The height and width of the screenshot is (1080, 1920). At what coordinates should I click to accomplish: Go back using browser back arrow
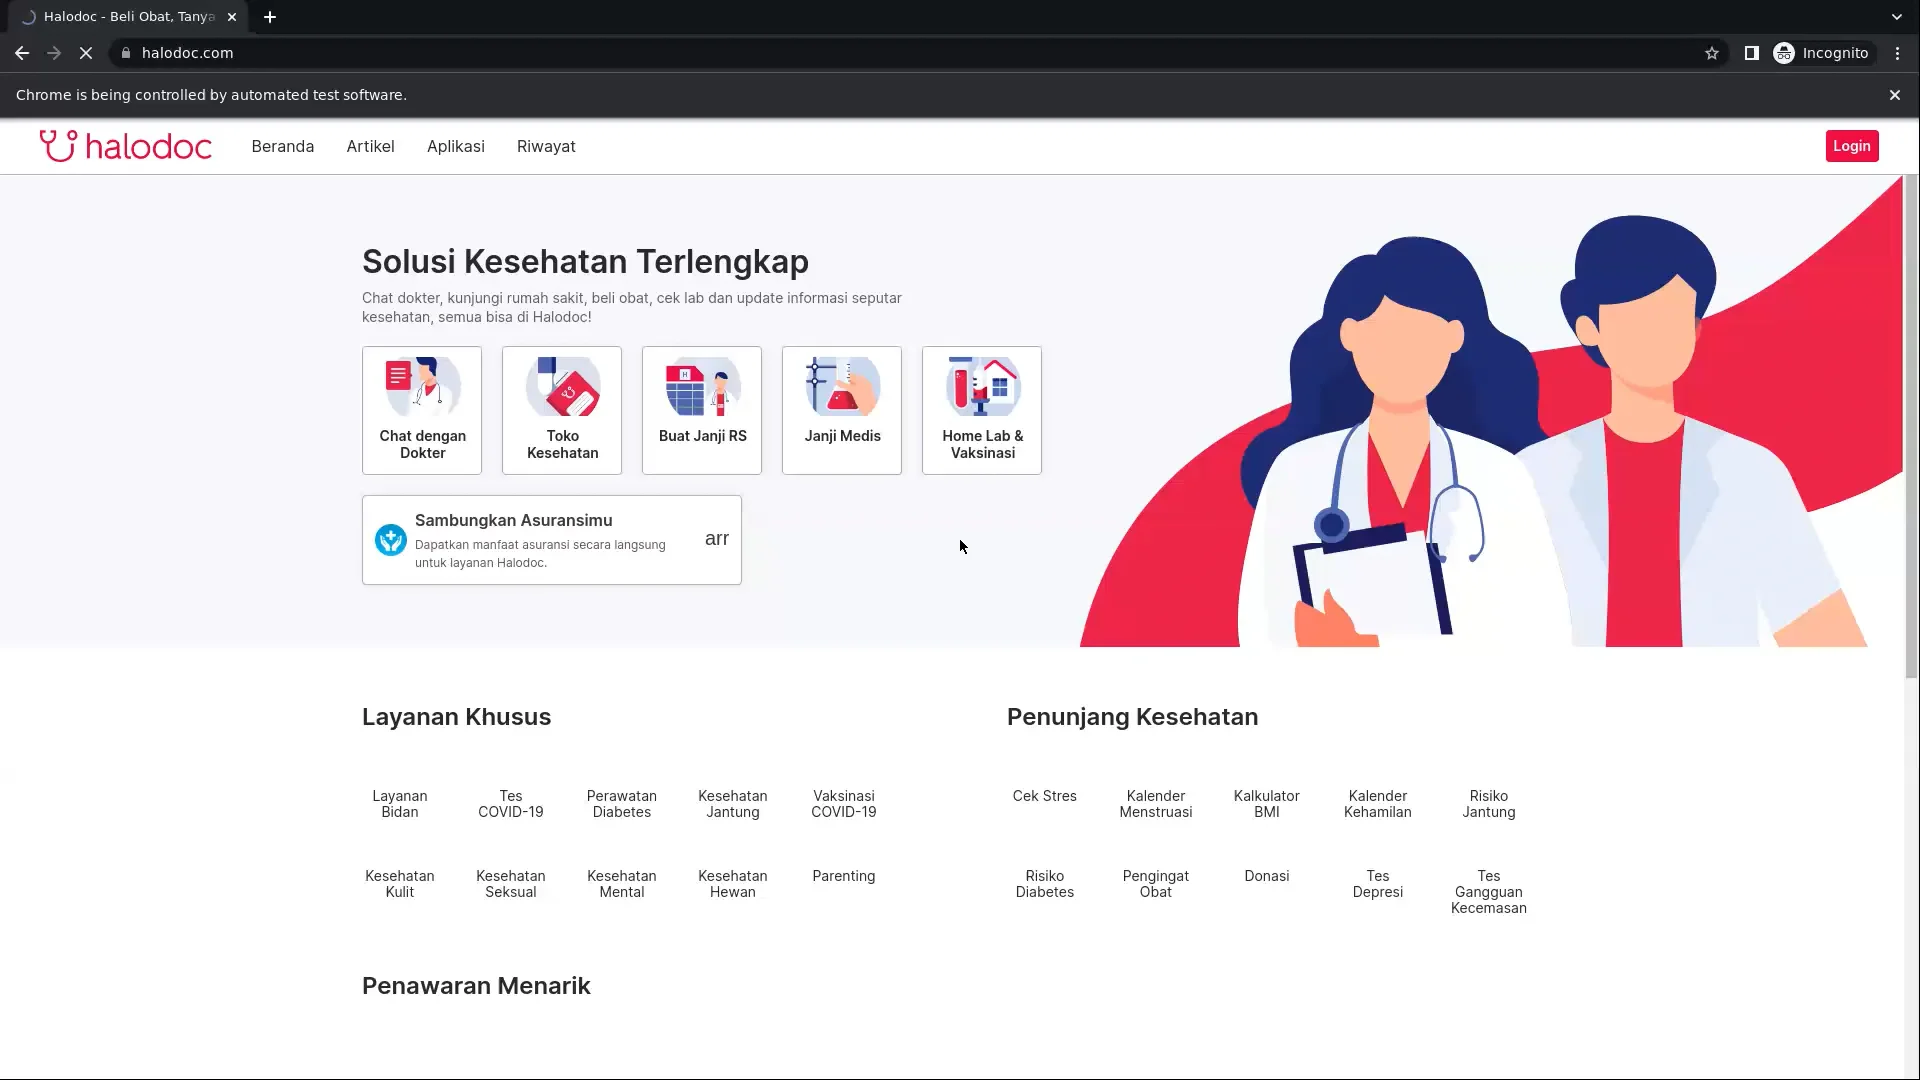click(22, 53)
